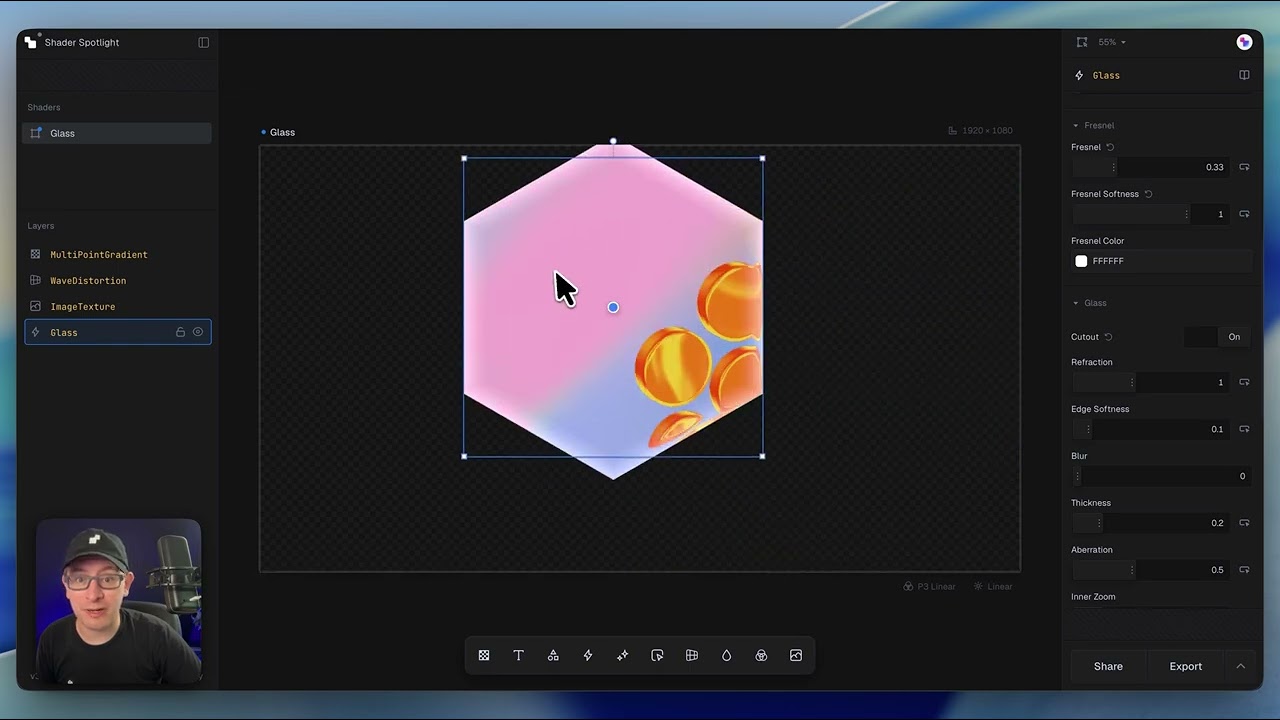
Task: Open the user avatar menu
Action: click(1244, 42)
